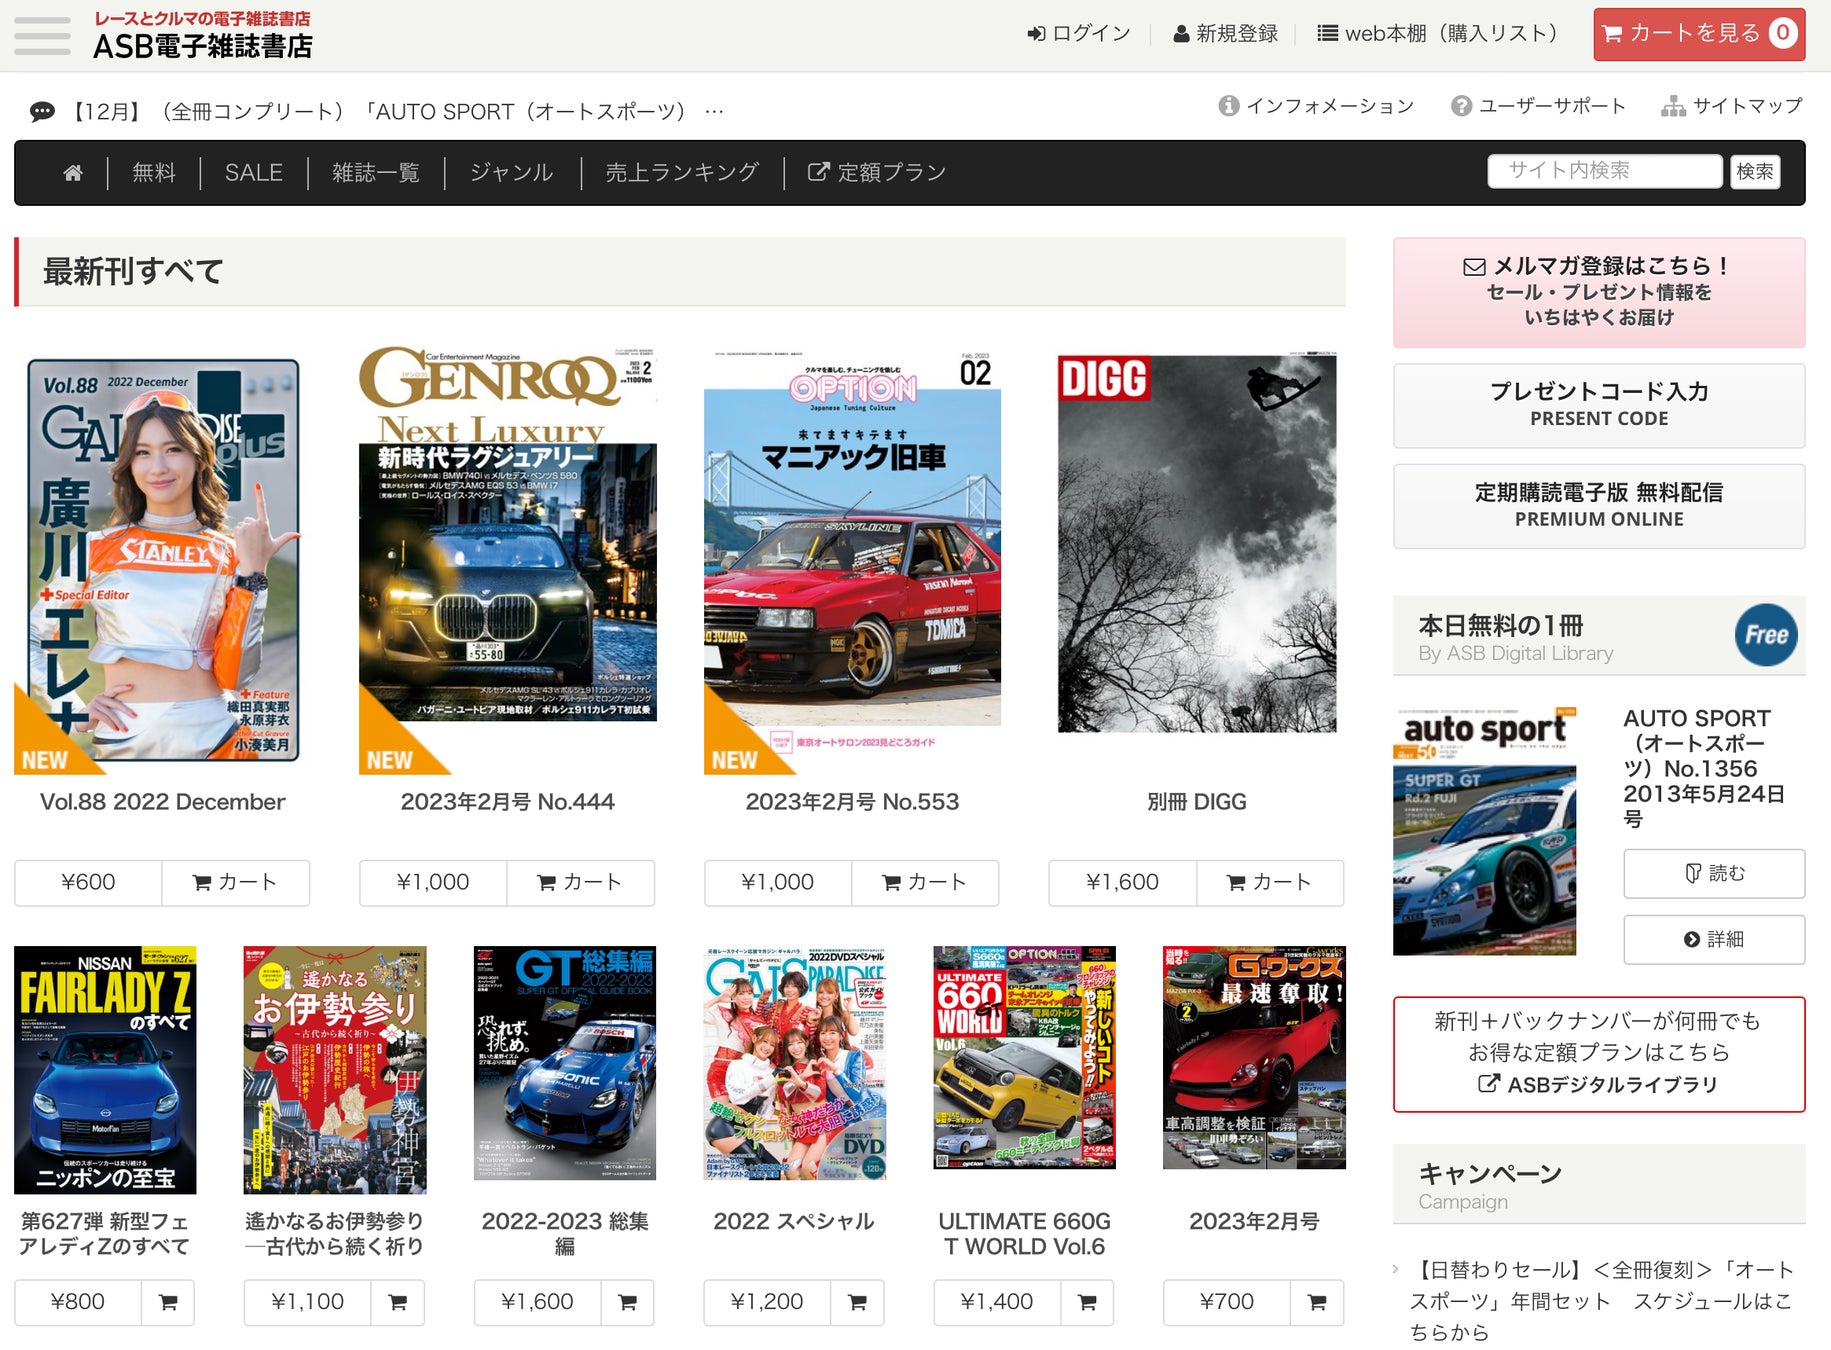This screenshot has height=1350, width=1831.
Task: Open the 日替わりセール campaign link
Action: [x=1601, y=1300]
